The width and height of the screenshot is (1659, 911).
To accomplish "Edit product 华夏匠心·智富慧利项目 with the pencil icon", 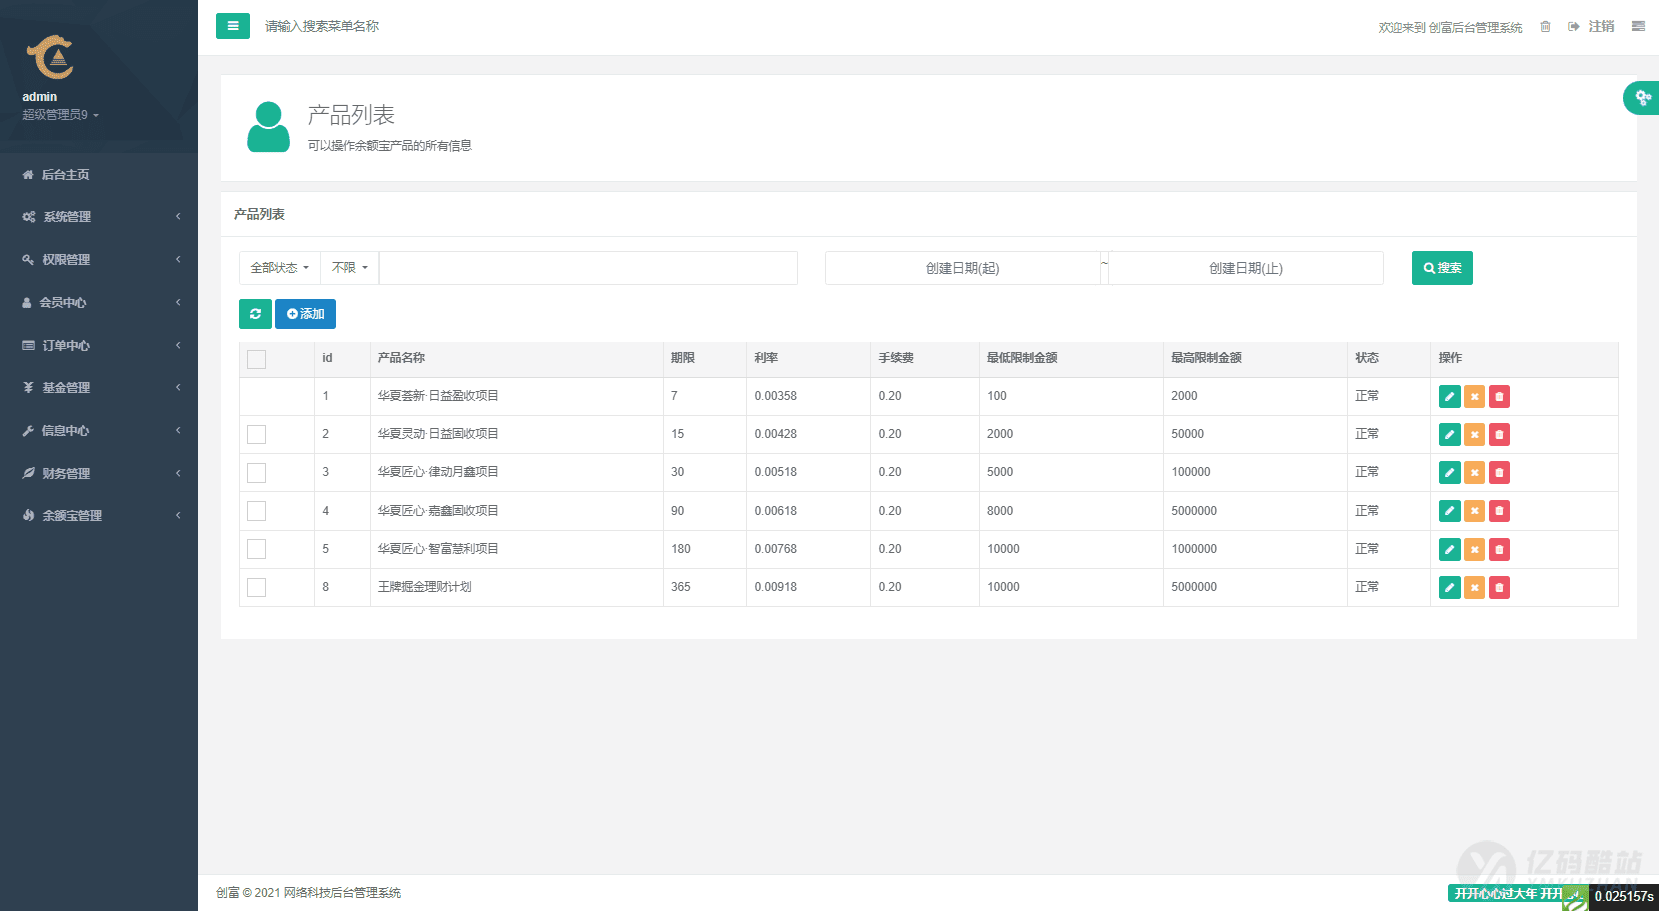I will [1449, 550].
